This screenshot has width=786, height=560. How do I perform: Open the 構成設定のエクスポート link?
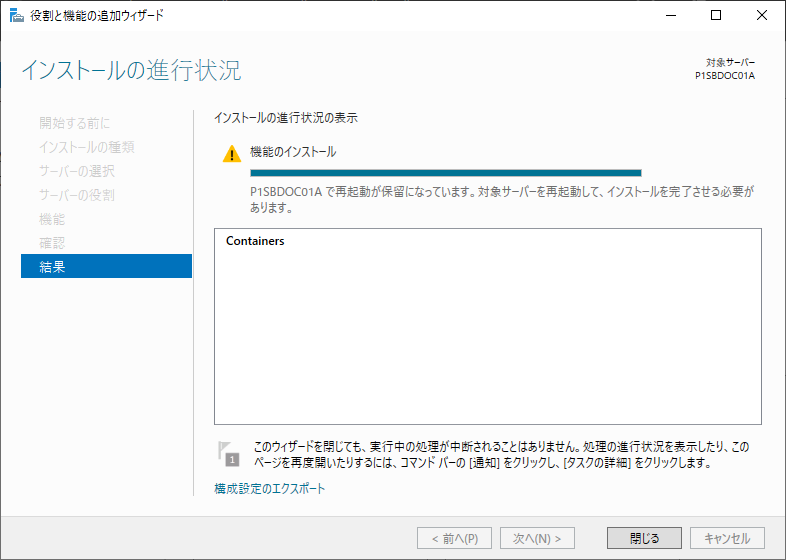pos(270,488)
